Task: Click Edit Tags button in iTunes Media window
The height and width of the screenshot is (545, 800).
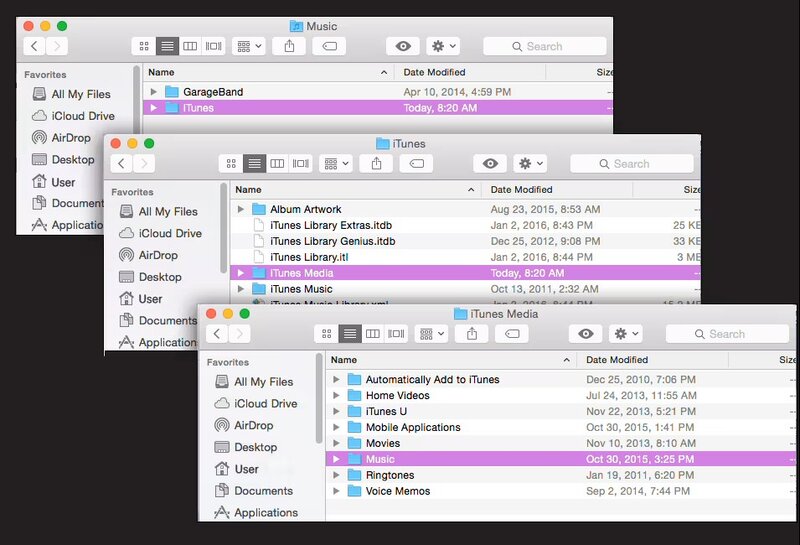Action: coord(512,334)
